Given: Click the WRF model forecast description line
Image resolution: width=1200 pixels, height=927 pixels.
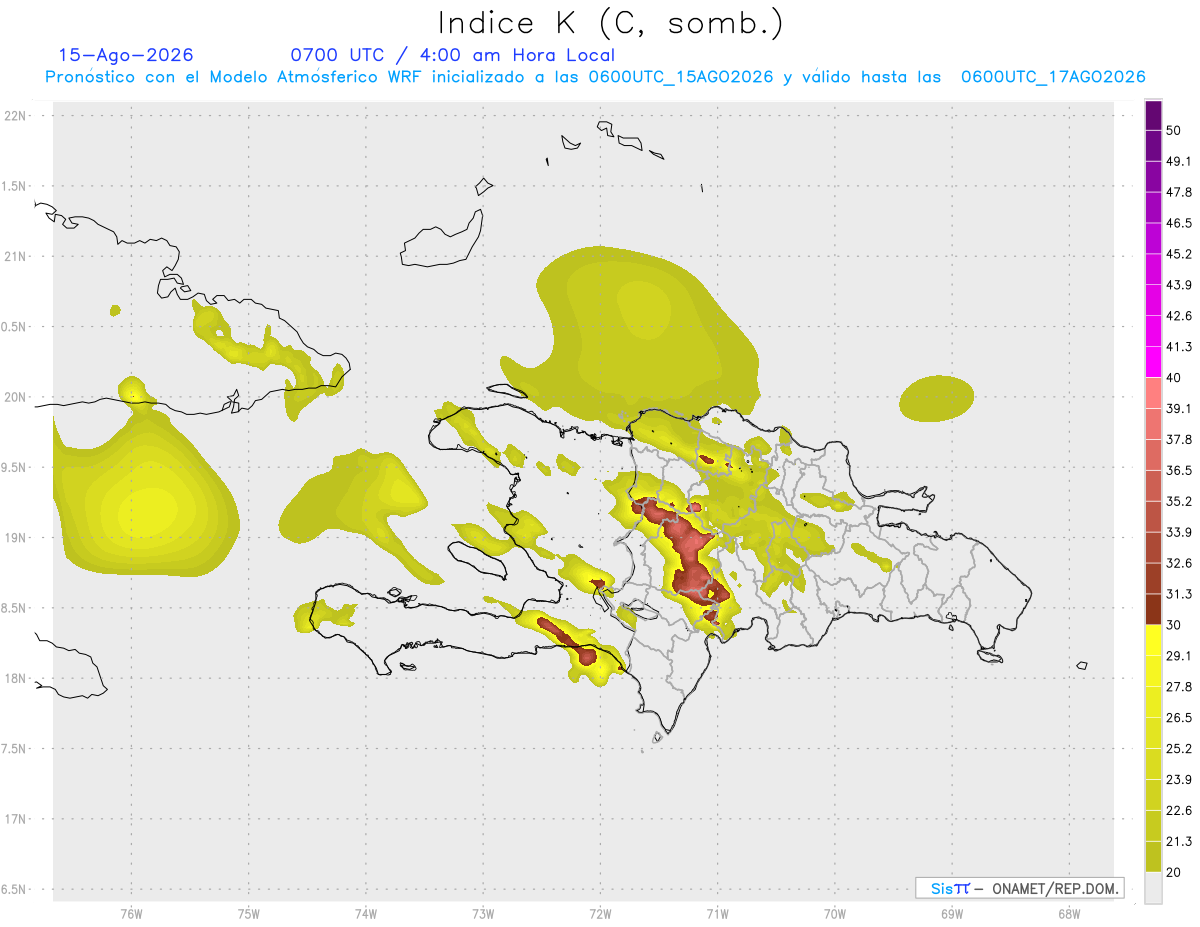Looking at the screenshot, I should [595, 77].
